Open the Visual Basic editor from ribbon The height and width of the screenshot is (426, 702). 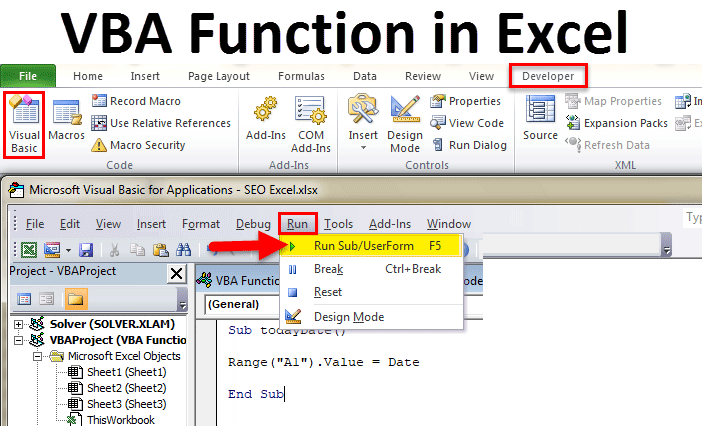click(23, 123)
